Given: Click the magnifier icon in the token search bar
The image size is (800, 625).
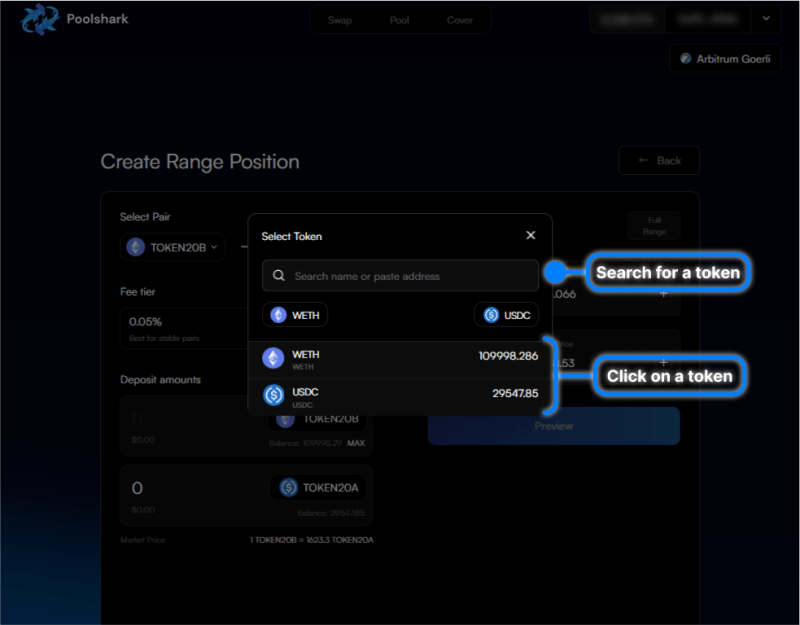Looking at the screenshot, I should pos(277,275).
